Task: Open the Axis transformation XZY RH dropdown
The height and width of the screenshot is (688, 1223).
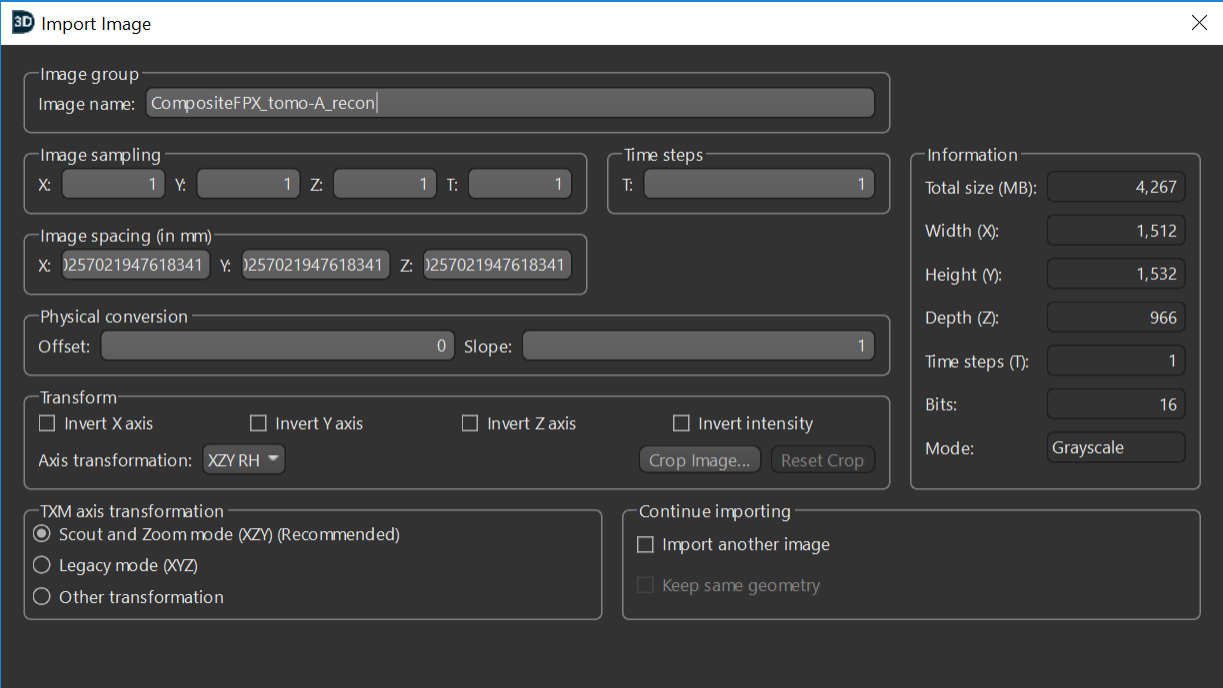Action: pos(244,460)
